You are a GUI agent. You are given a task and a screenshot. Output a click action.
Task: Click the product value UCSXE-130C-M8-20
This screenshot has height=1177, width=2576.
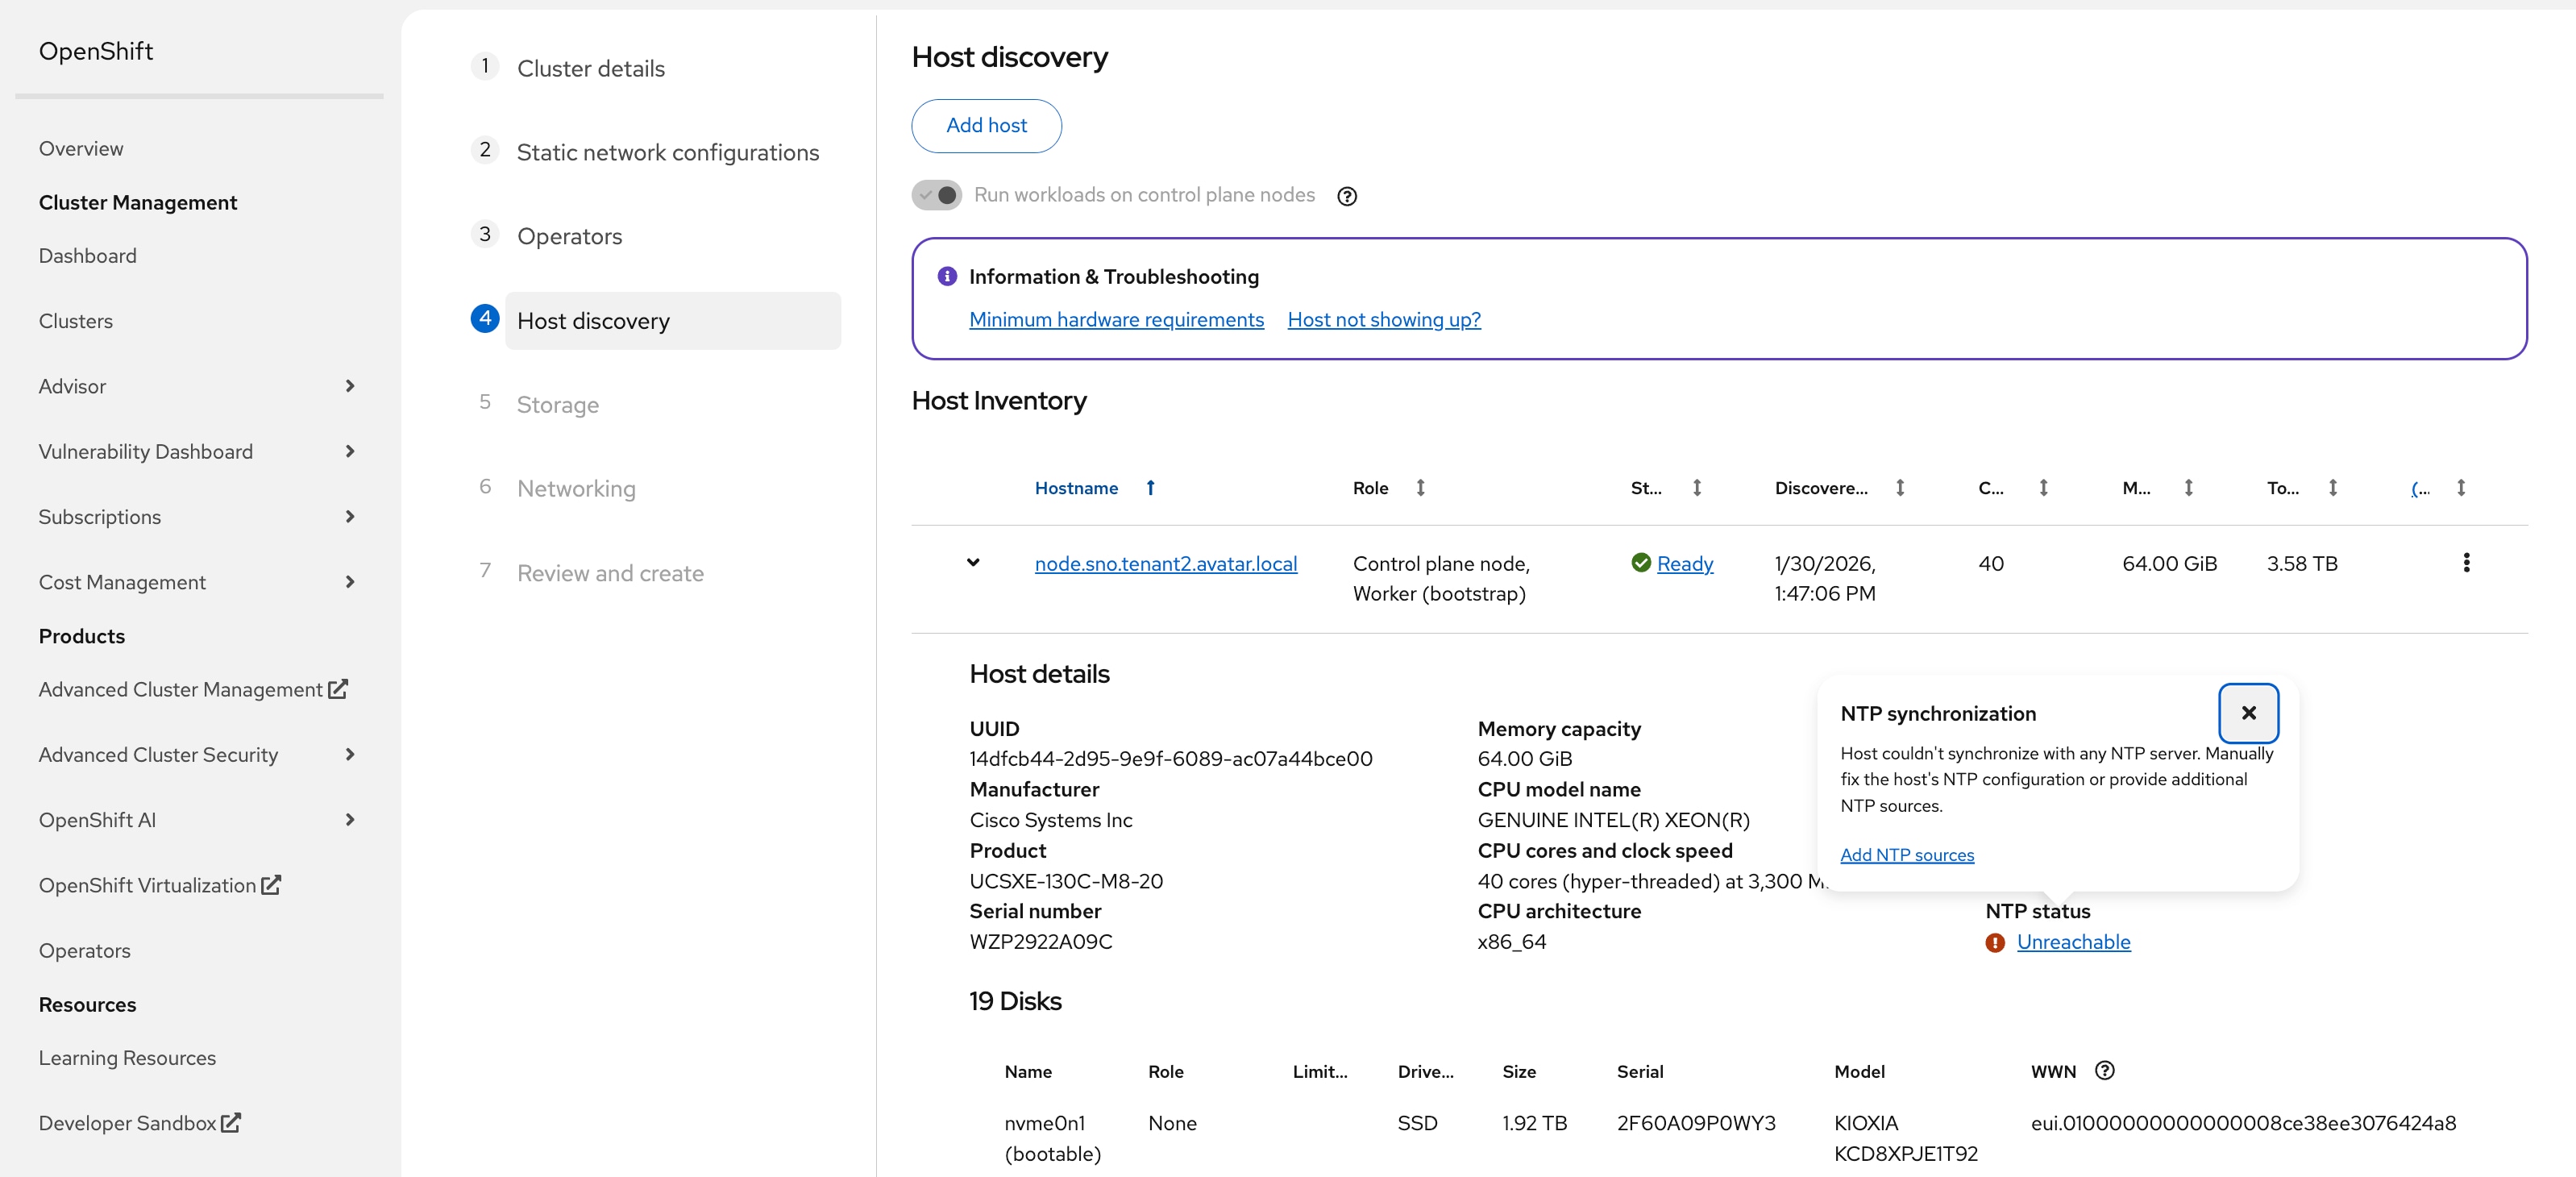1066,881
